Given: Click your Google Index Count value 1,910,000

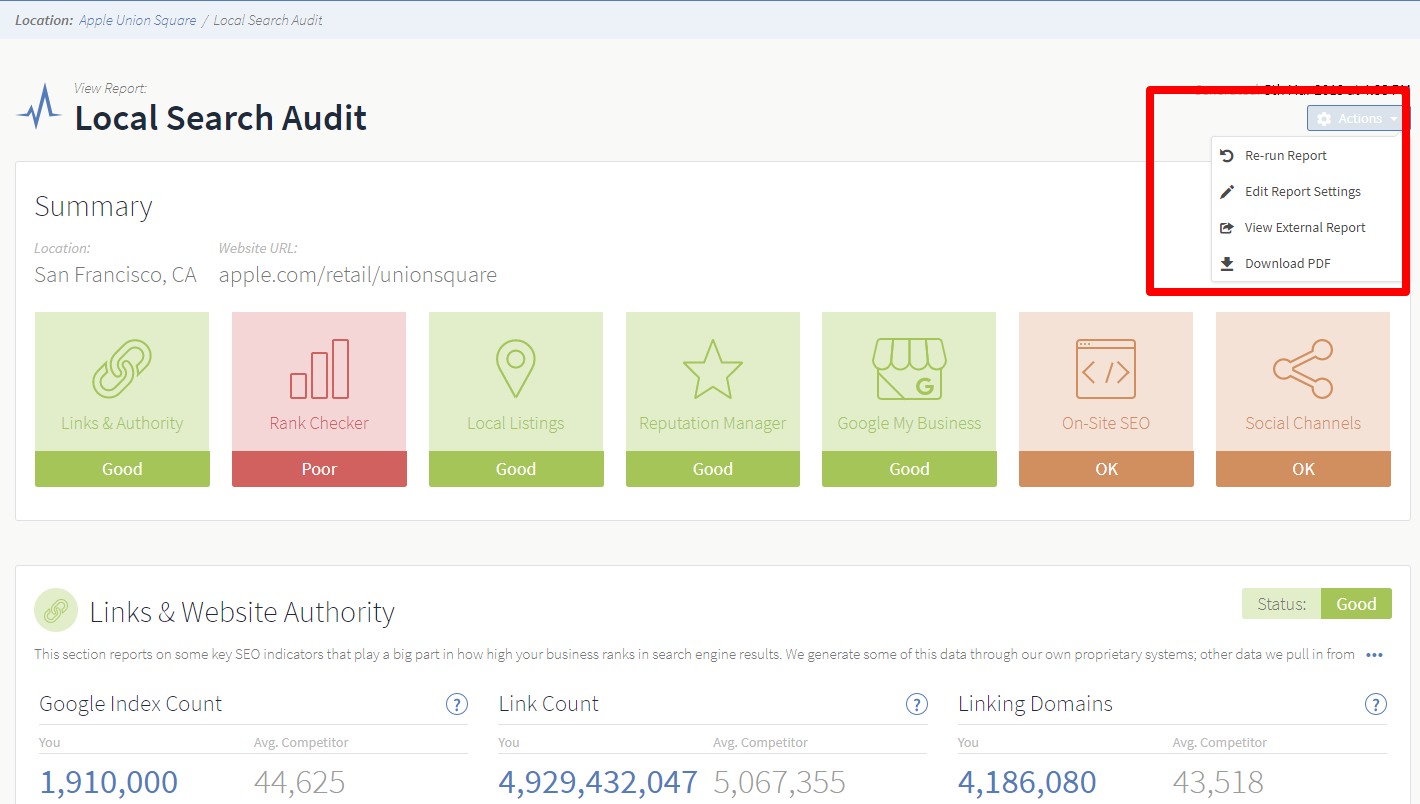Looking at the screenshot, I should [x=109, y=782].
